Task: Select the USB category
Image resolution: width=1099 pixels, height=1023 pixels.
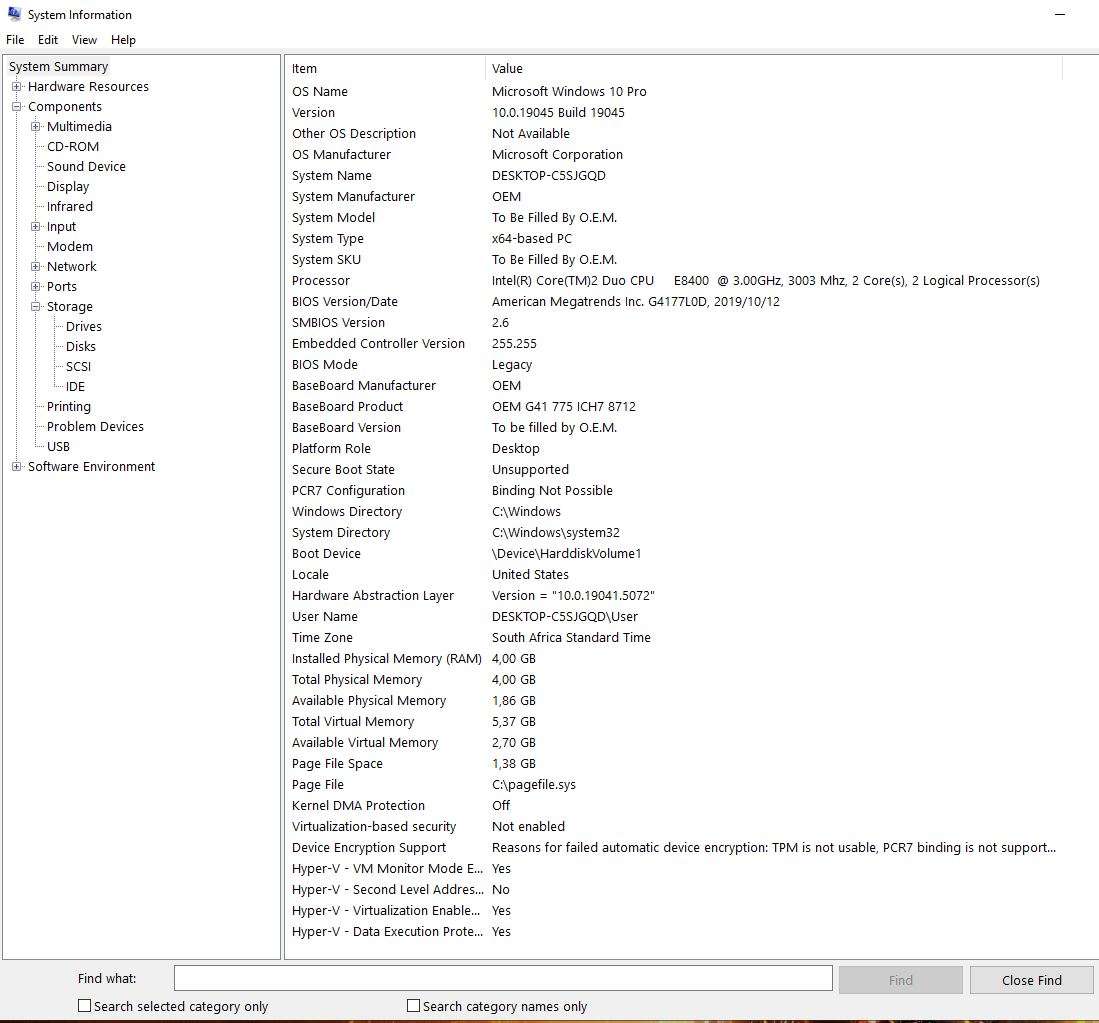Action: (x=58, y=446)
